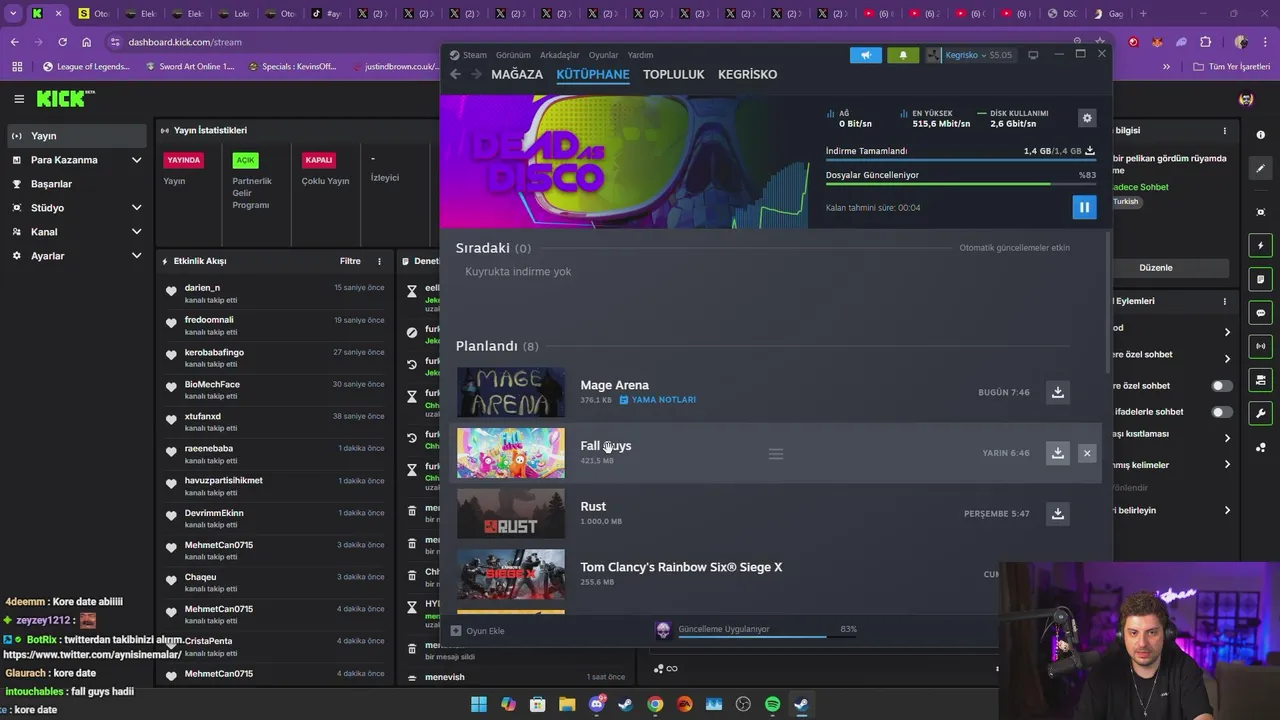The width and height of the screenshot is (1280, 720).
Task: Open Mage Arena patch notes link
Action: 657,400
